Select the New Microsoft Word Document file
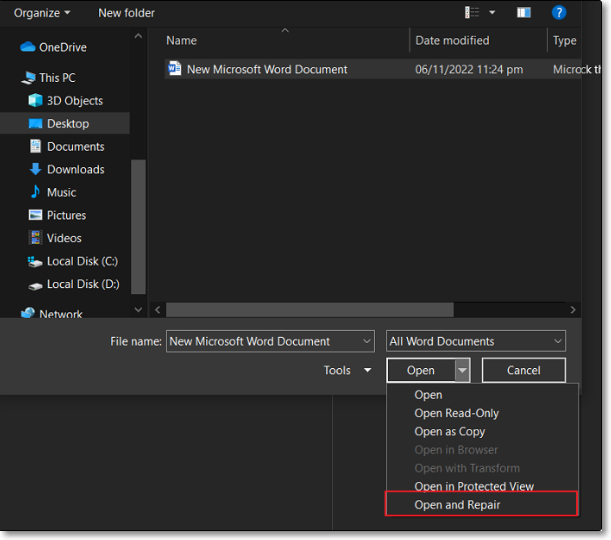 tap(267, 70)
